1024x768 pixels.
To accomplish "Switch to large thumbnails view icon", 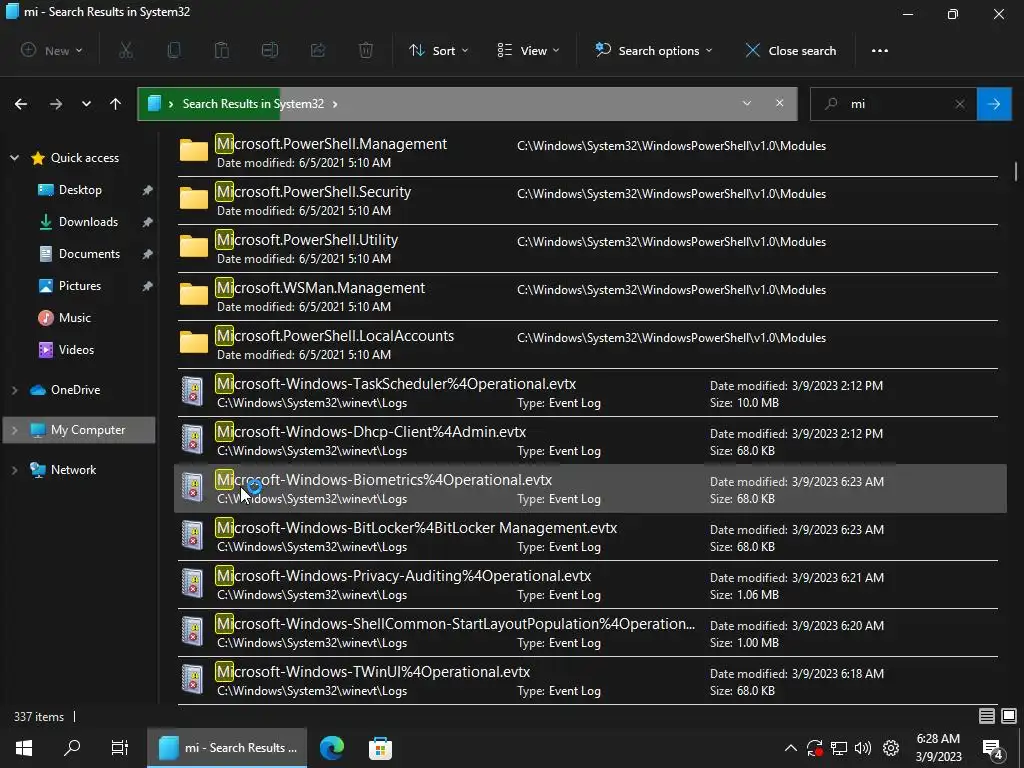I will (1009, 716).
